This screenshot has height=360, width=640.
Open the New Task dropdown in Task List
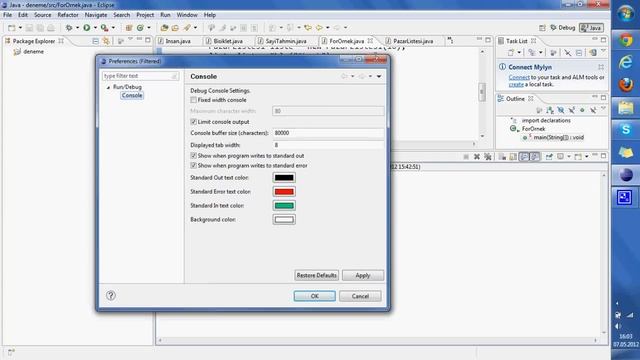pos(519,53)
